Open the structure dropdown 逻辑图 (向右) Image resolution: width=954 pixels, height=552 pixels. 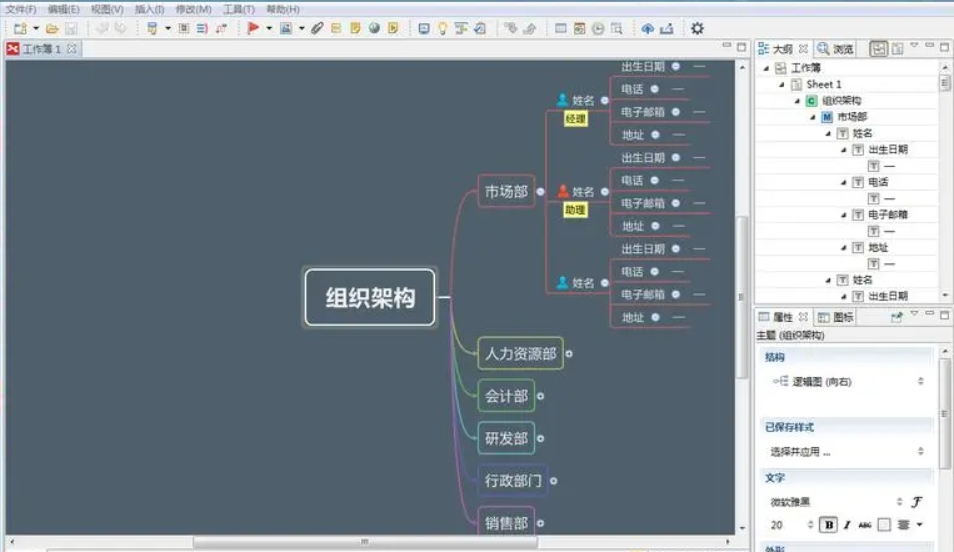(847, 382)
